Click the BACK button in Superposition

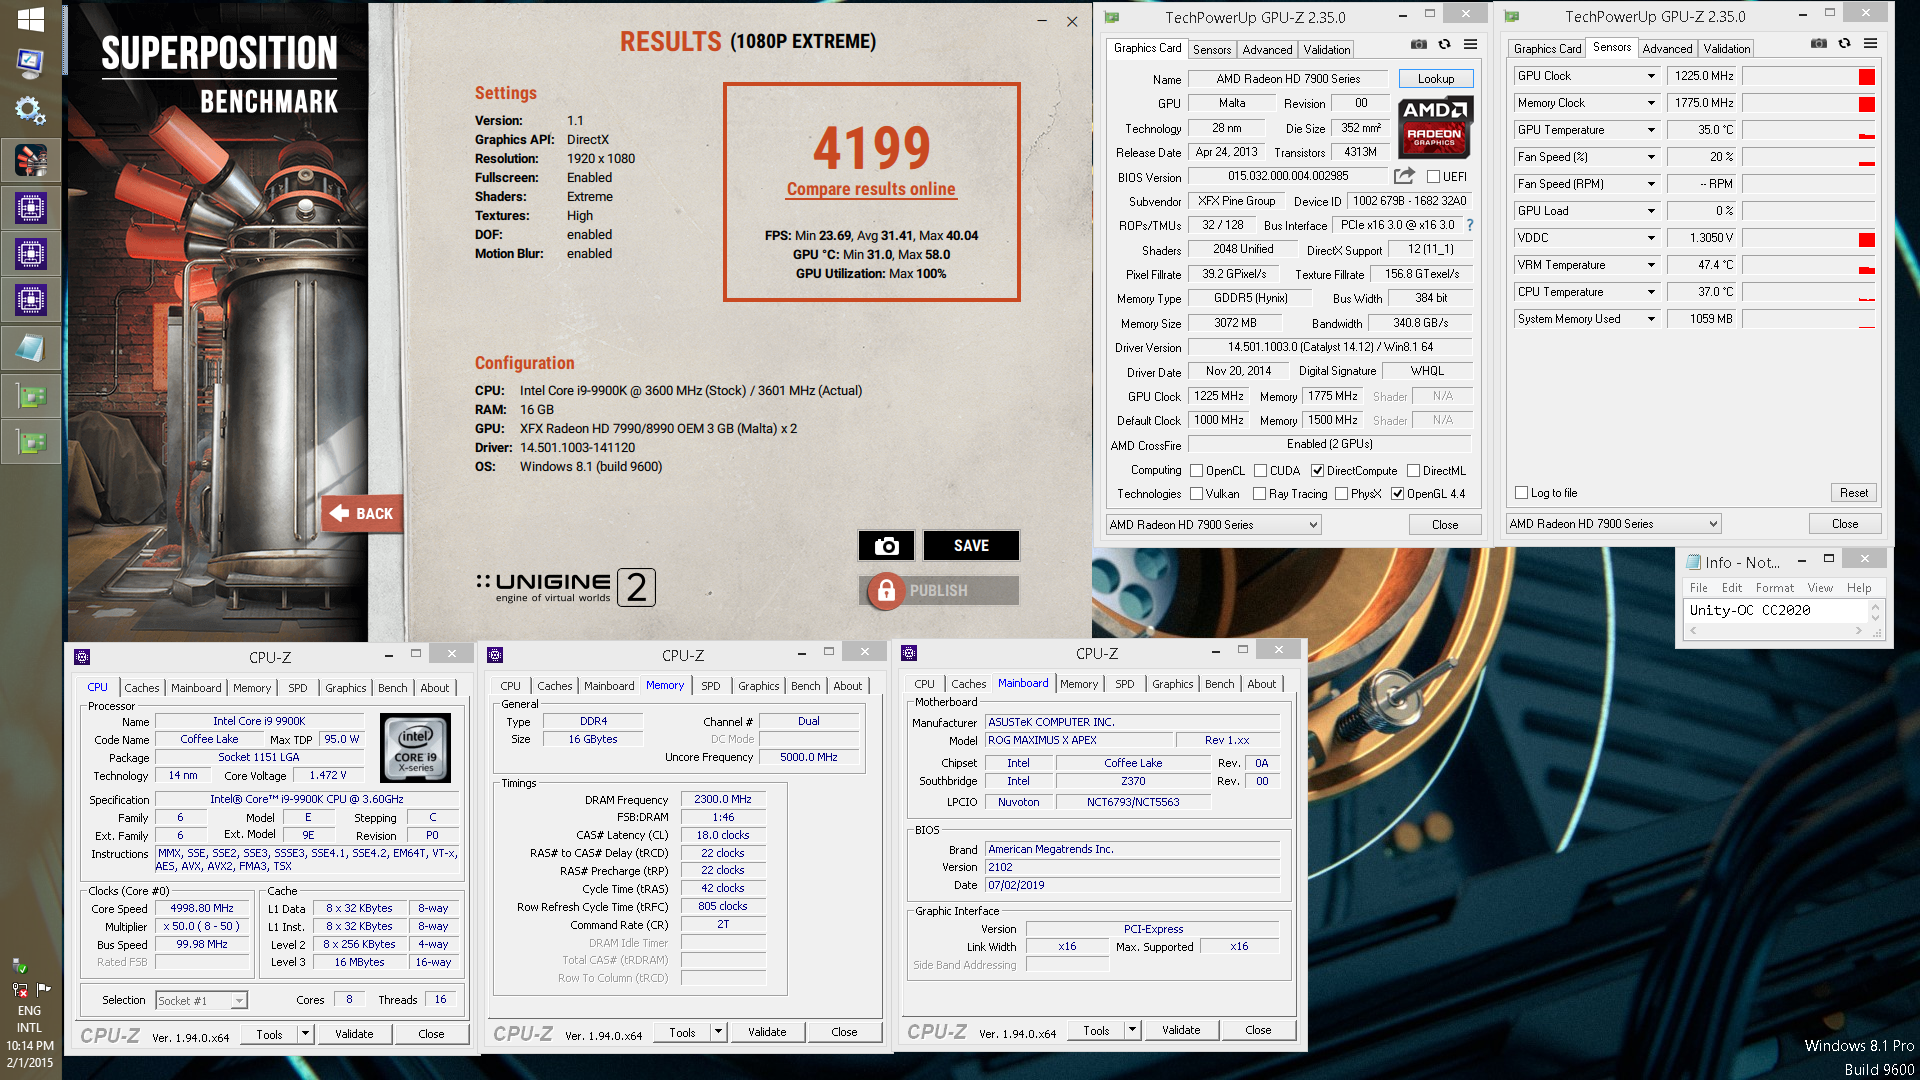point(362,514)
